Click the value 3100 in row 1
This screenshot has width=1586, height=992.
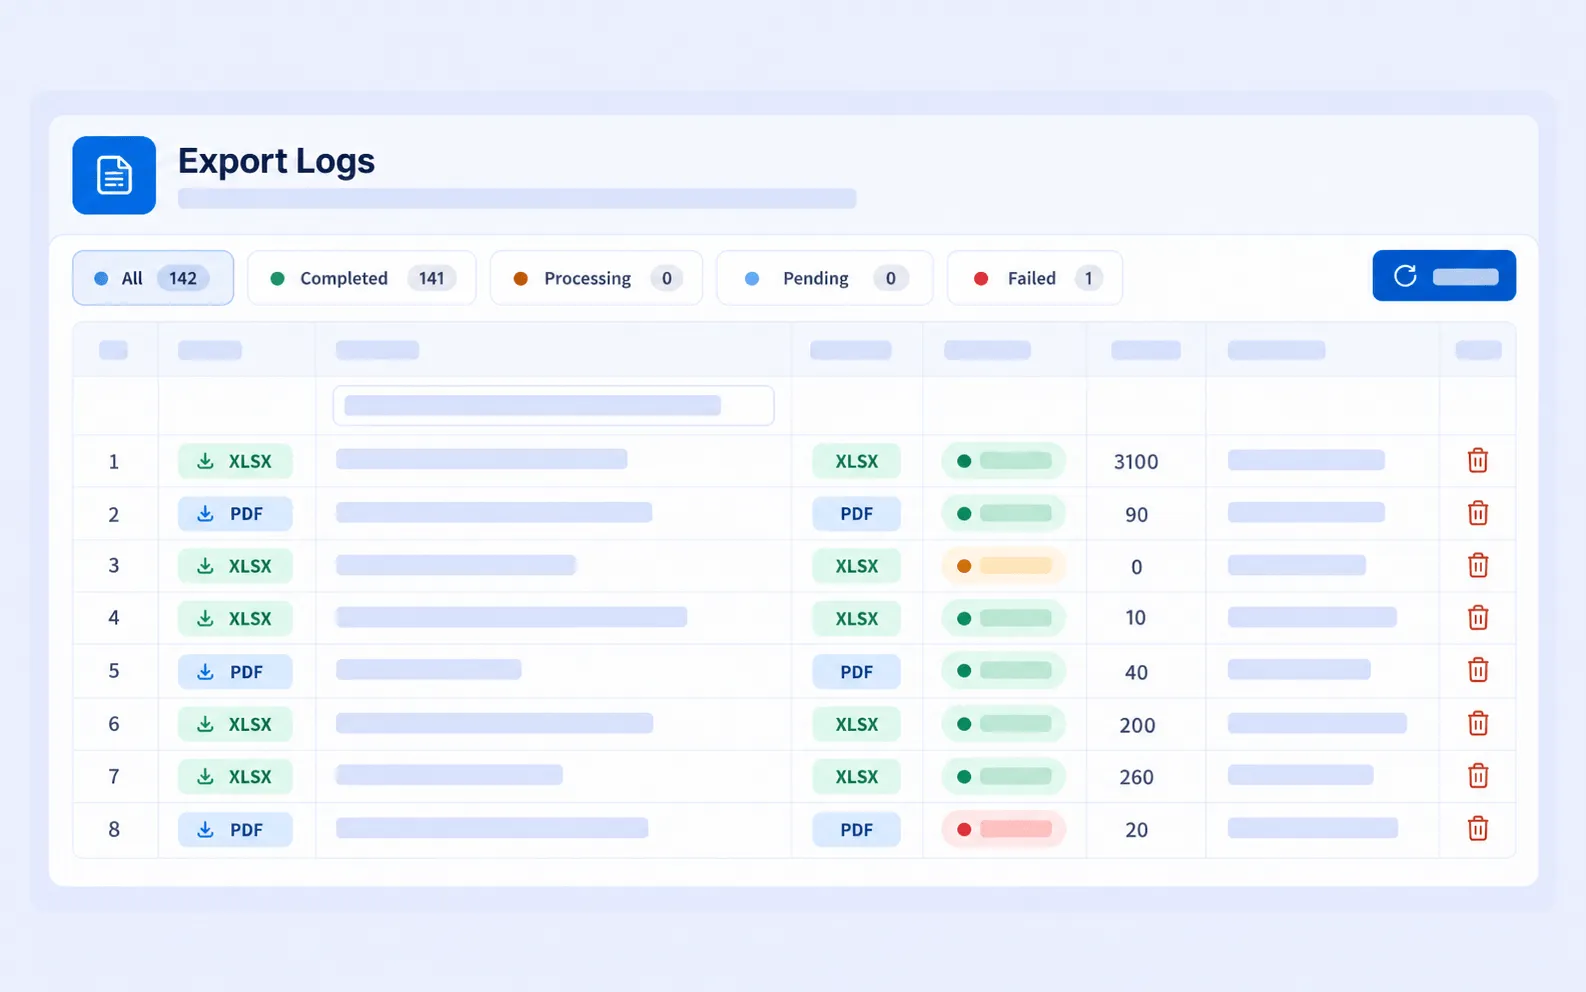(x=1136, y=462)
